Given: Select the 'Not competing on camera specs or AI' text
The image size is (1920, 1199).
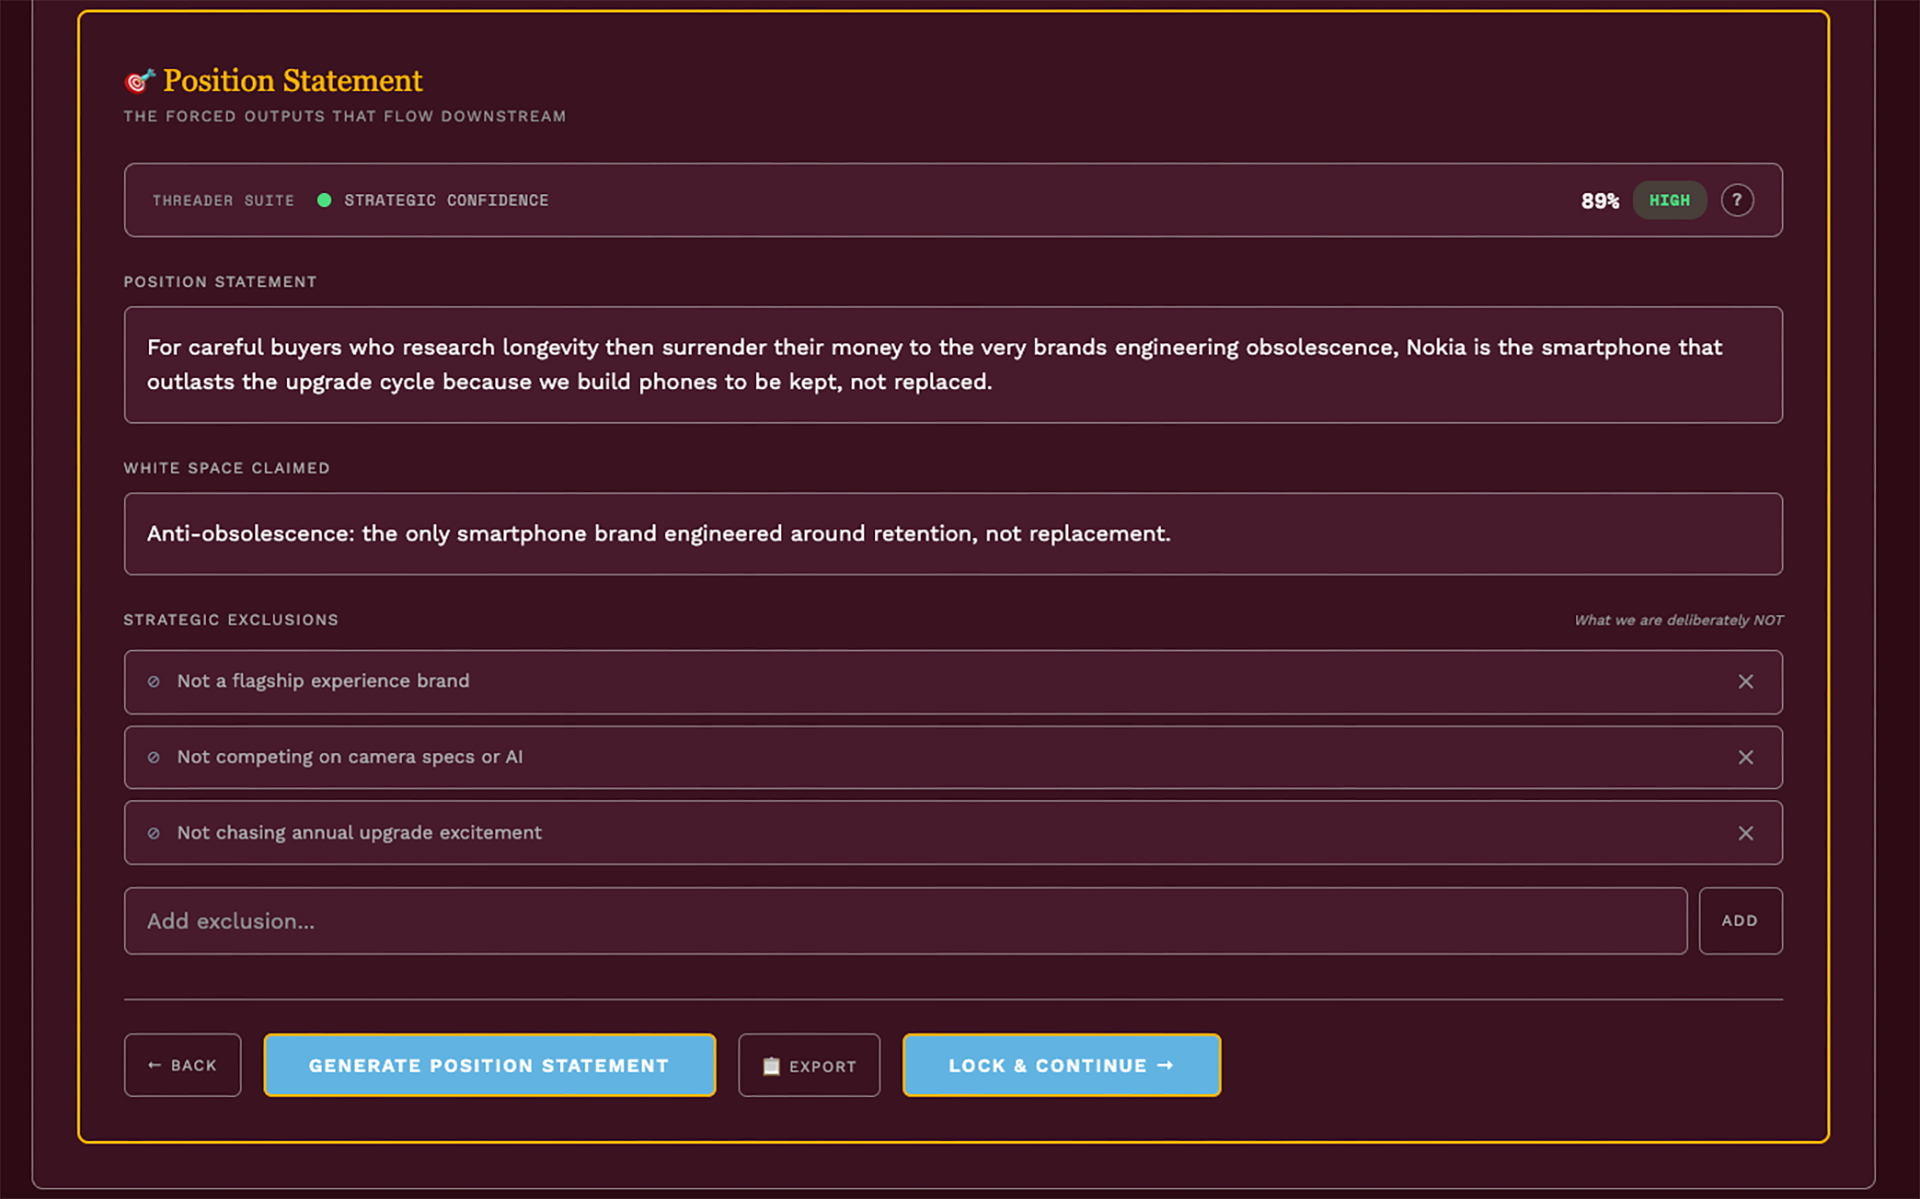Looking at the screenshot, I should click(x=350, y=757).
